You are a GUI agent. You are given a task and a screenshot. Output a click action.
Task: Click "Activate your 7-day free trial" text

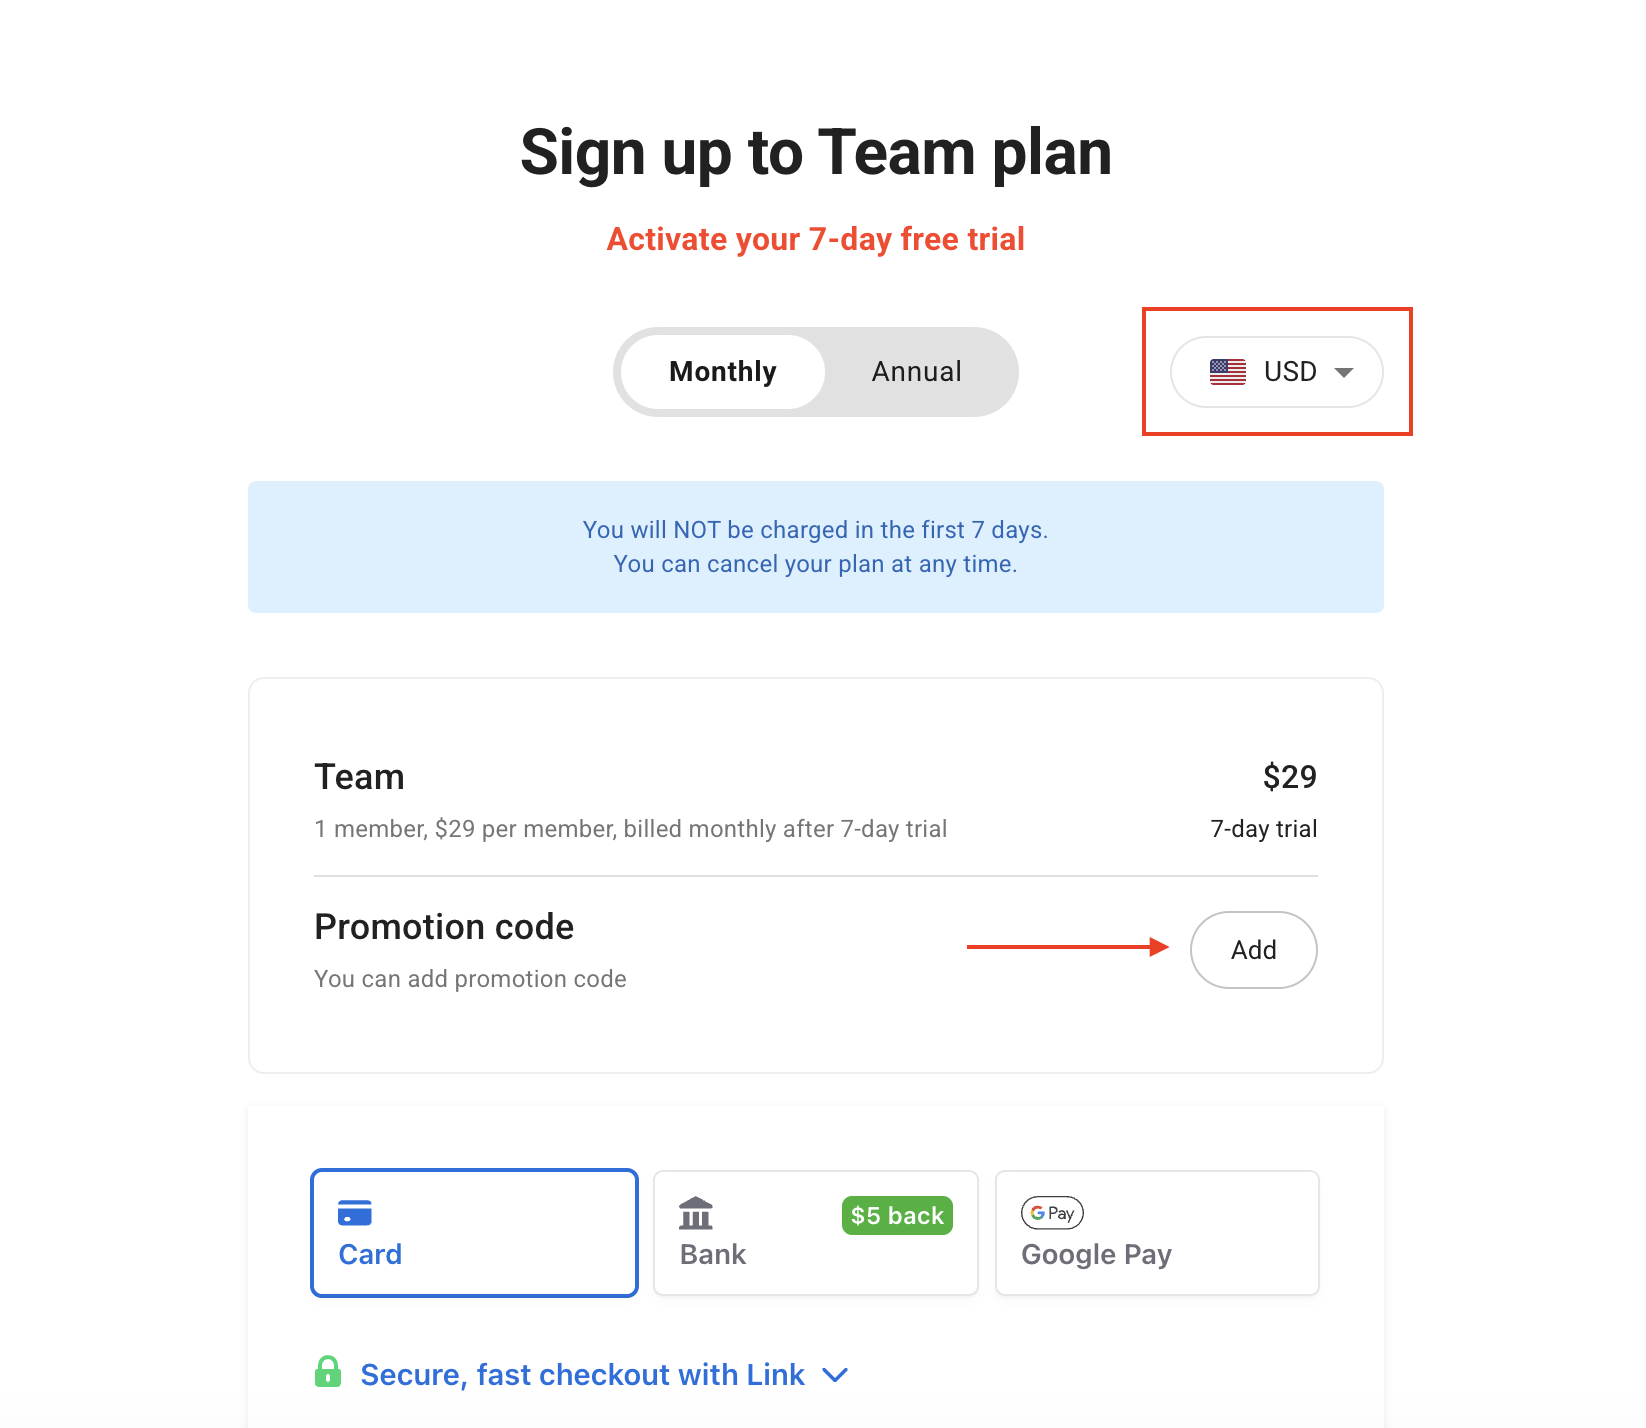(x=815, y=239)
